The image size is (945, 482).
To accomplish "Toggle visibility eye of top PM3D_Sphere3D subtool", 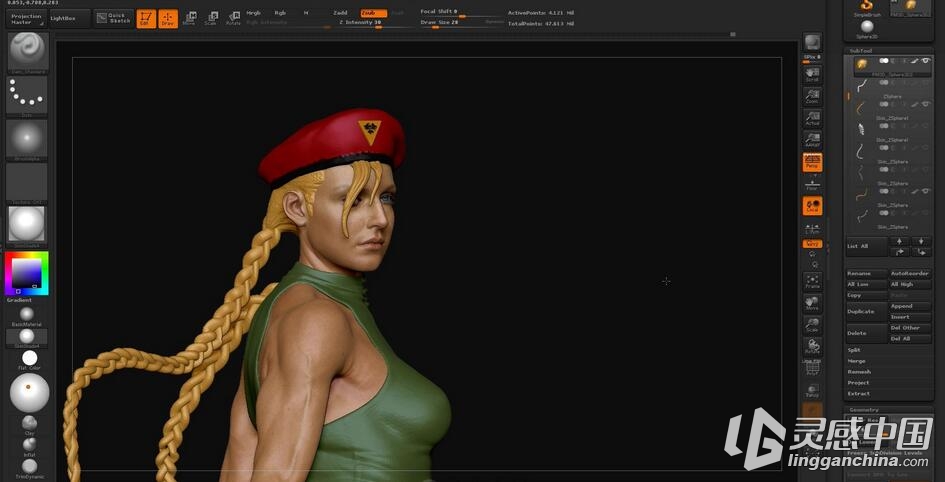I will [926, 61].
